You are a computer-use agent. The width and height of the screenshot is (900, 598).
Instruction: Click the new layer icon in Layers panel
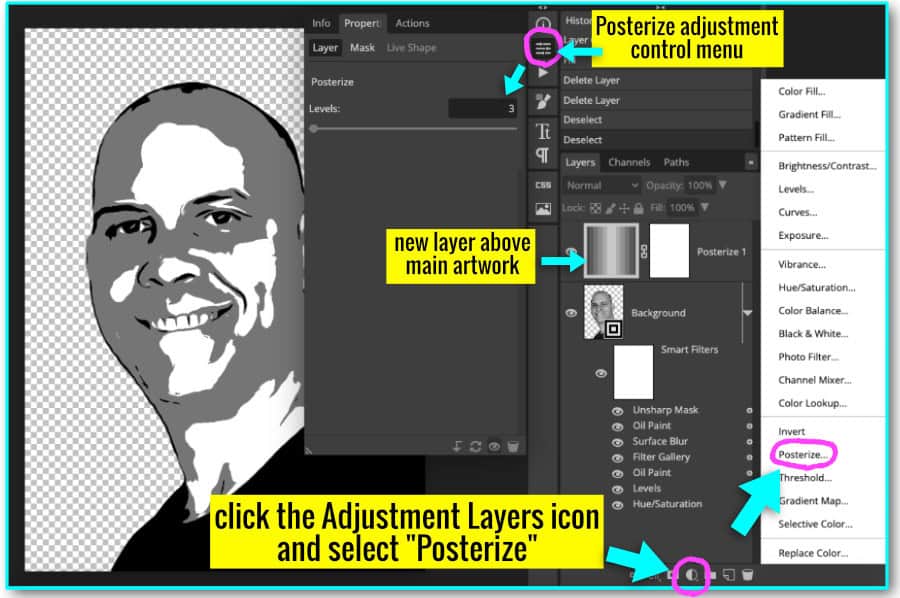point(729,574)
